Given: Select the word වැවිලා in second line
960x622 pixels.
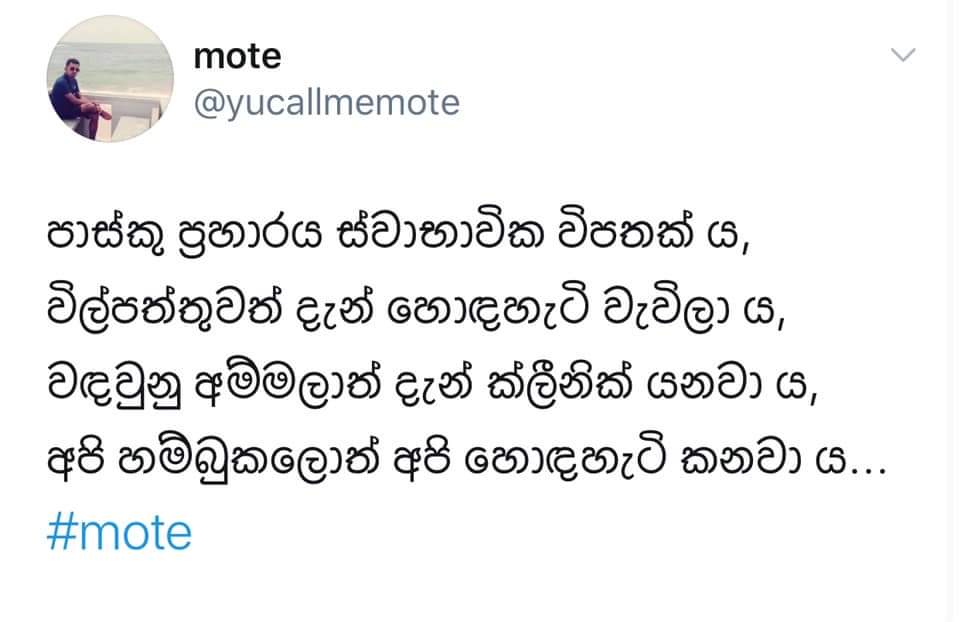Looking at the screenshot, I should 666,310.
